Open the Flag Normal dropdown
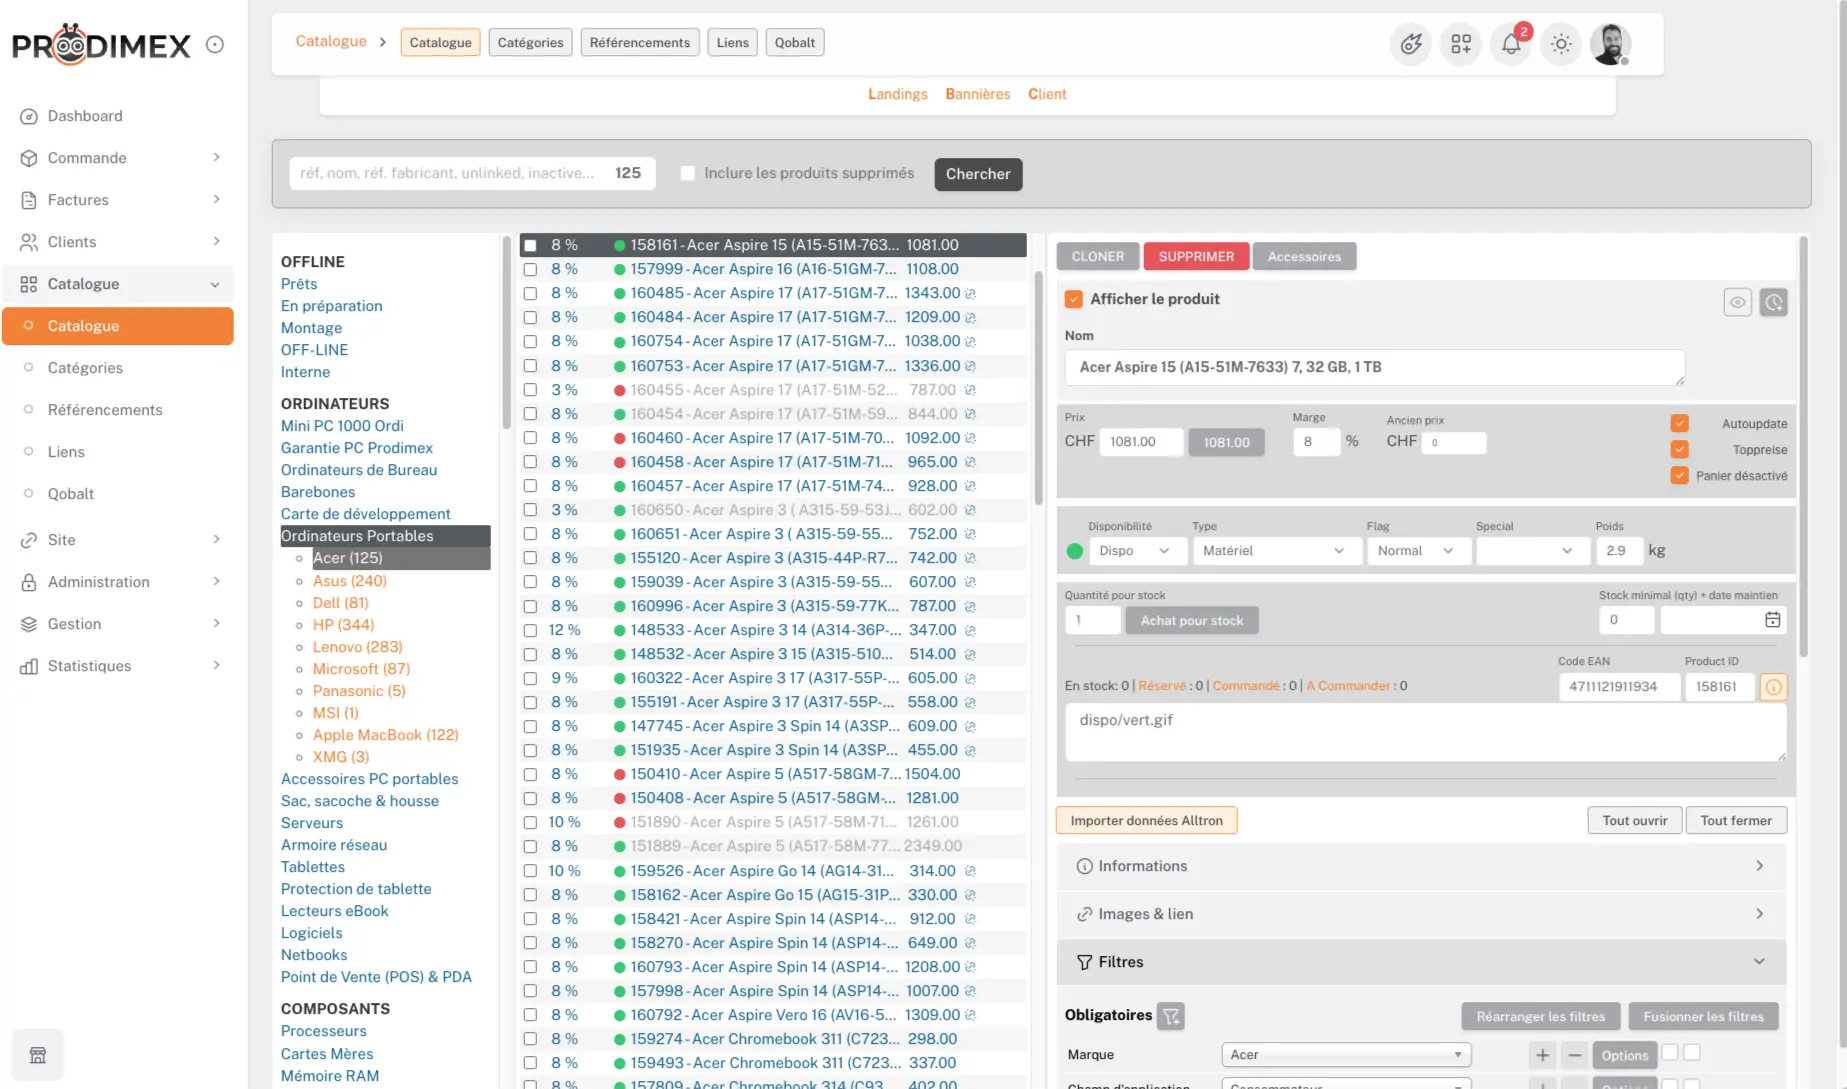This screenshot has height=1089, width=1847. click(x=1418, y=551)
